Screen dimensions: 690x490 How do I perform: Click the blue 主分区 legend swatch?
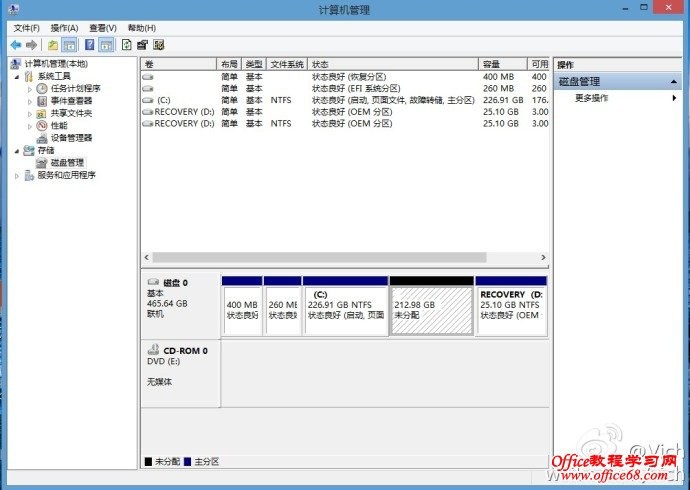click(187, 461)
